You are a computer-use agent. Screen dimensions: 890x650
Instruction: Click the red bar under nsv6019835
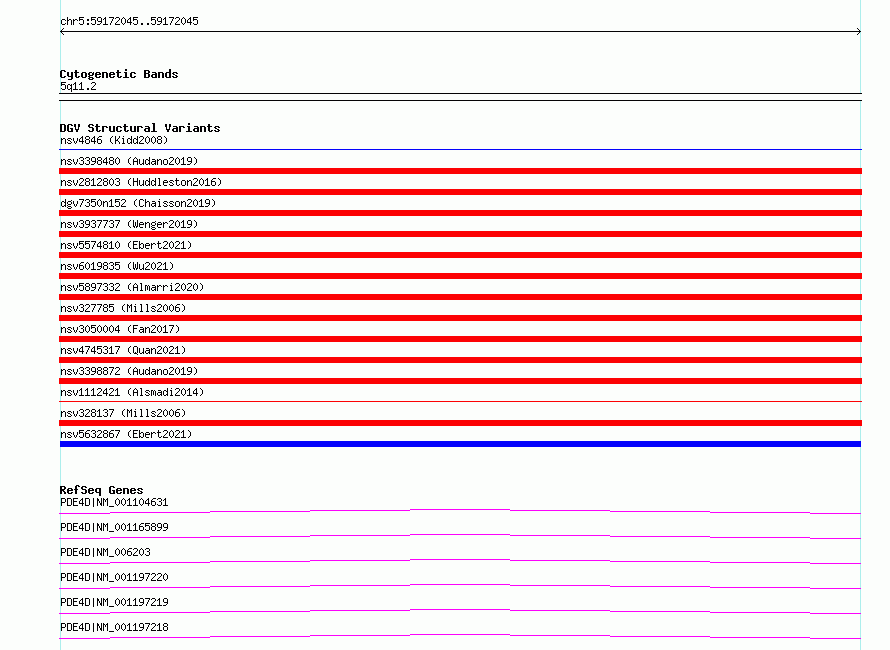460,276
